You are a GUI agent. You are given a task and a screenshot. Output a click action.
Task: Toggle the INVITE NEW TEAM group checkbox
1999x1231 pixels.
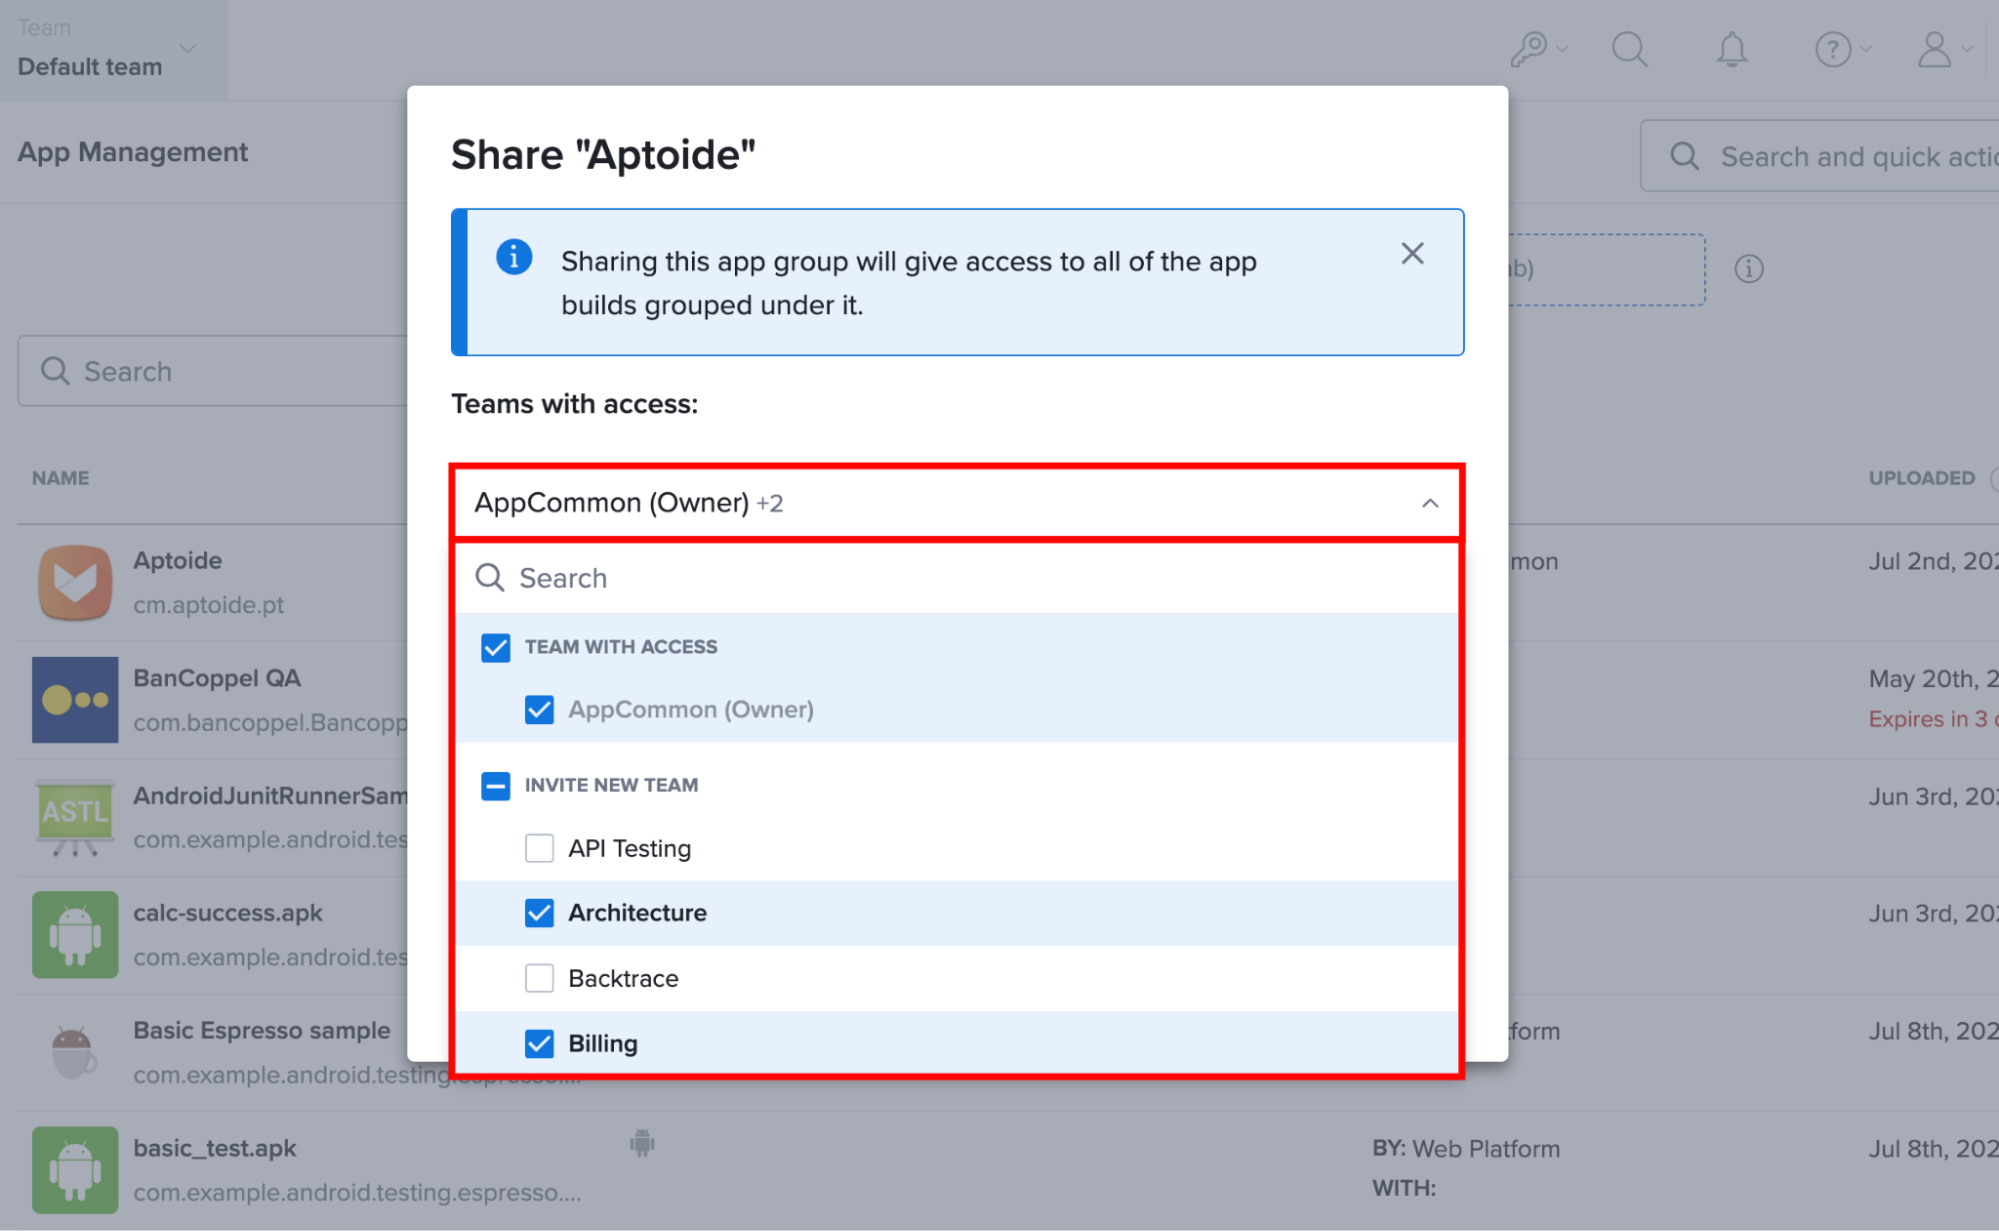pos(495,786)
